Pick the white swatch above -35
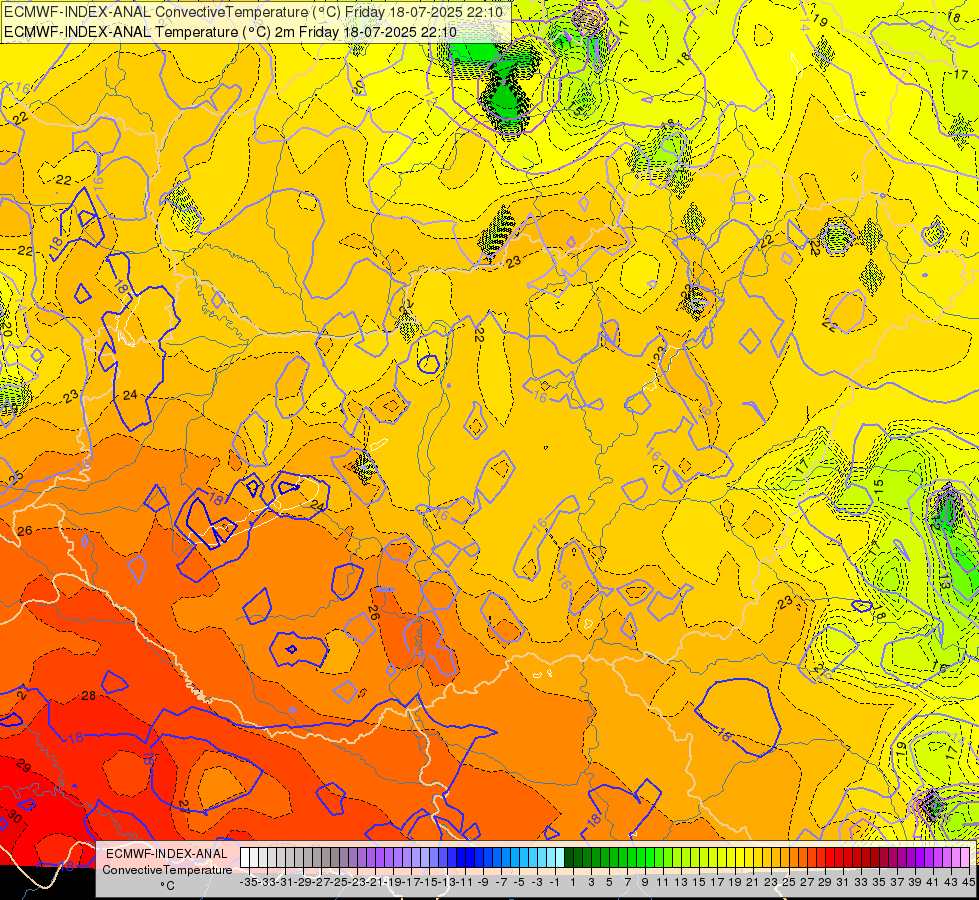Screen dimensions: 979x900 [245, 858]
